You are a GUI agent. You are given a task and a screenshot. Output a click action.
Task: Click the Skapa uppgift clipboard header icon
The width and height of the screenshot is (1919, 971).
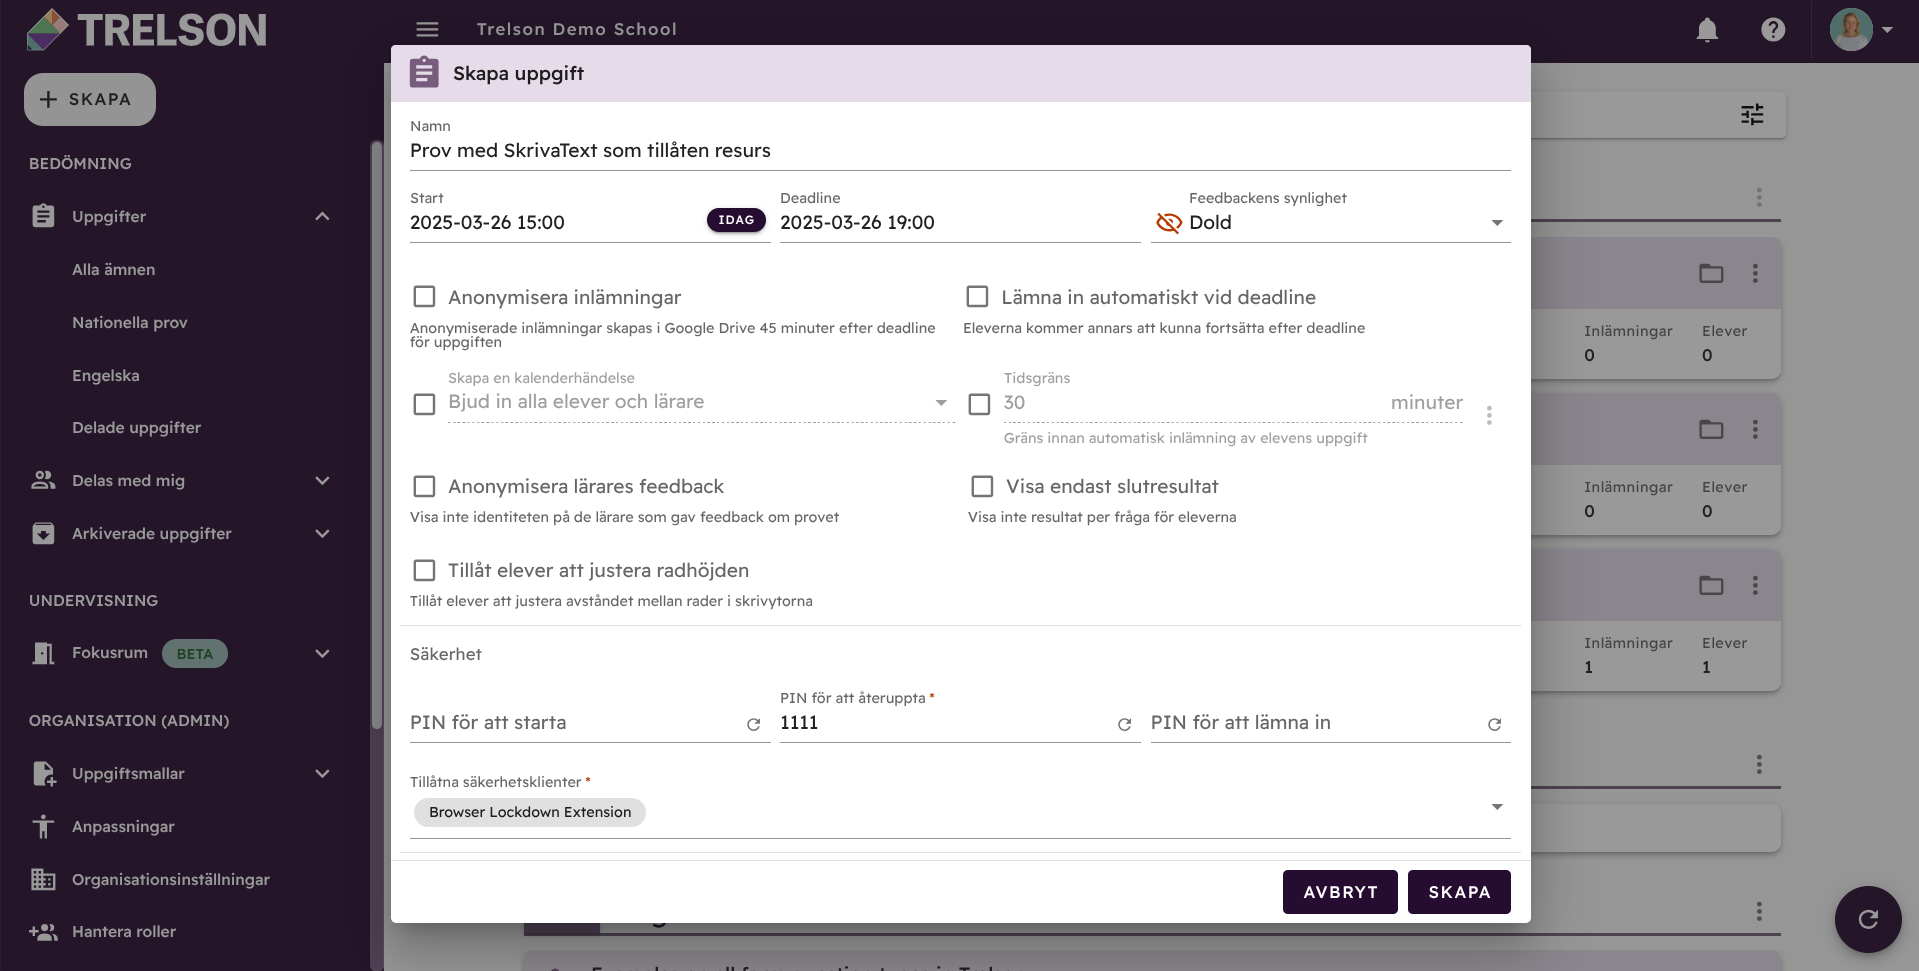pyautogui.click(x=424, y=72)
